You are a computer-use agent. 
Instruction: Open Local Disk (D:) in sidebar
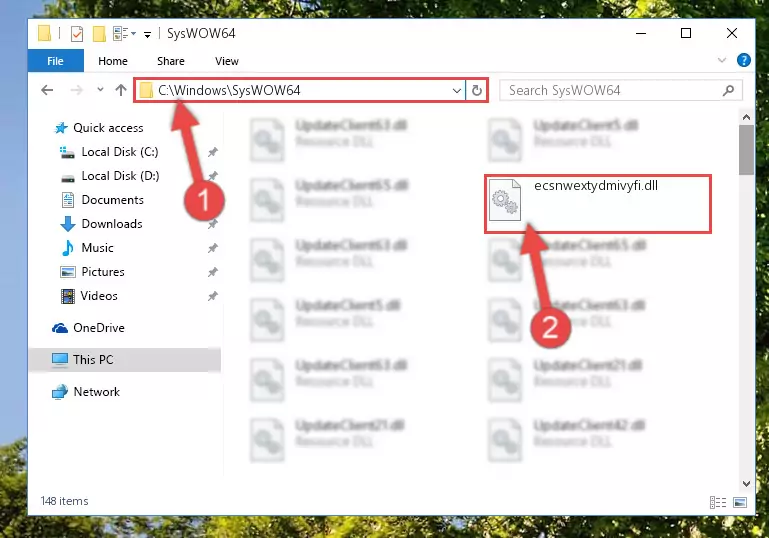coord(120,176)
